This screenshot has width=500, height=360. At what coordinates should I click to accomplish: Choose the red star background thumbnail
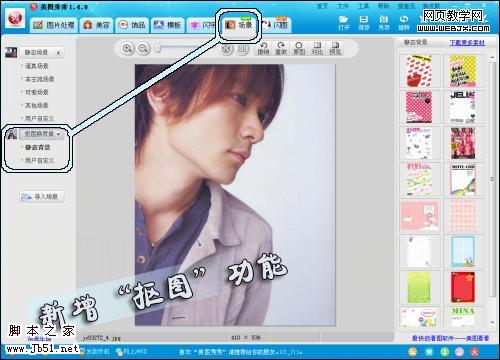pos(463,287)
